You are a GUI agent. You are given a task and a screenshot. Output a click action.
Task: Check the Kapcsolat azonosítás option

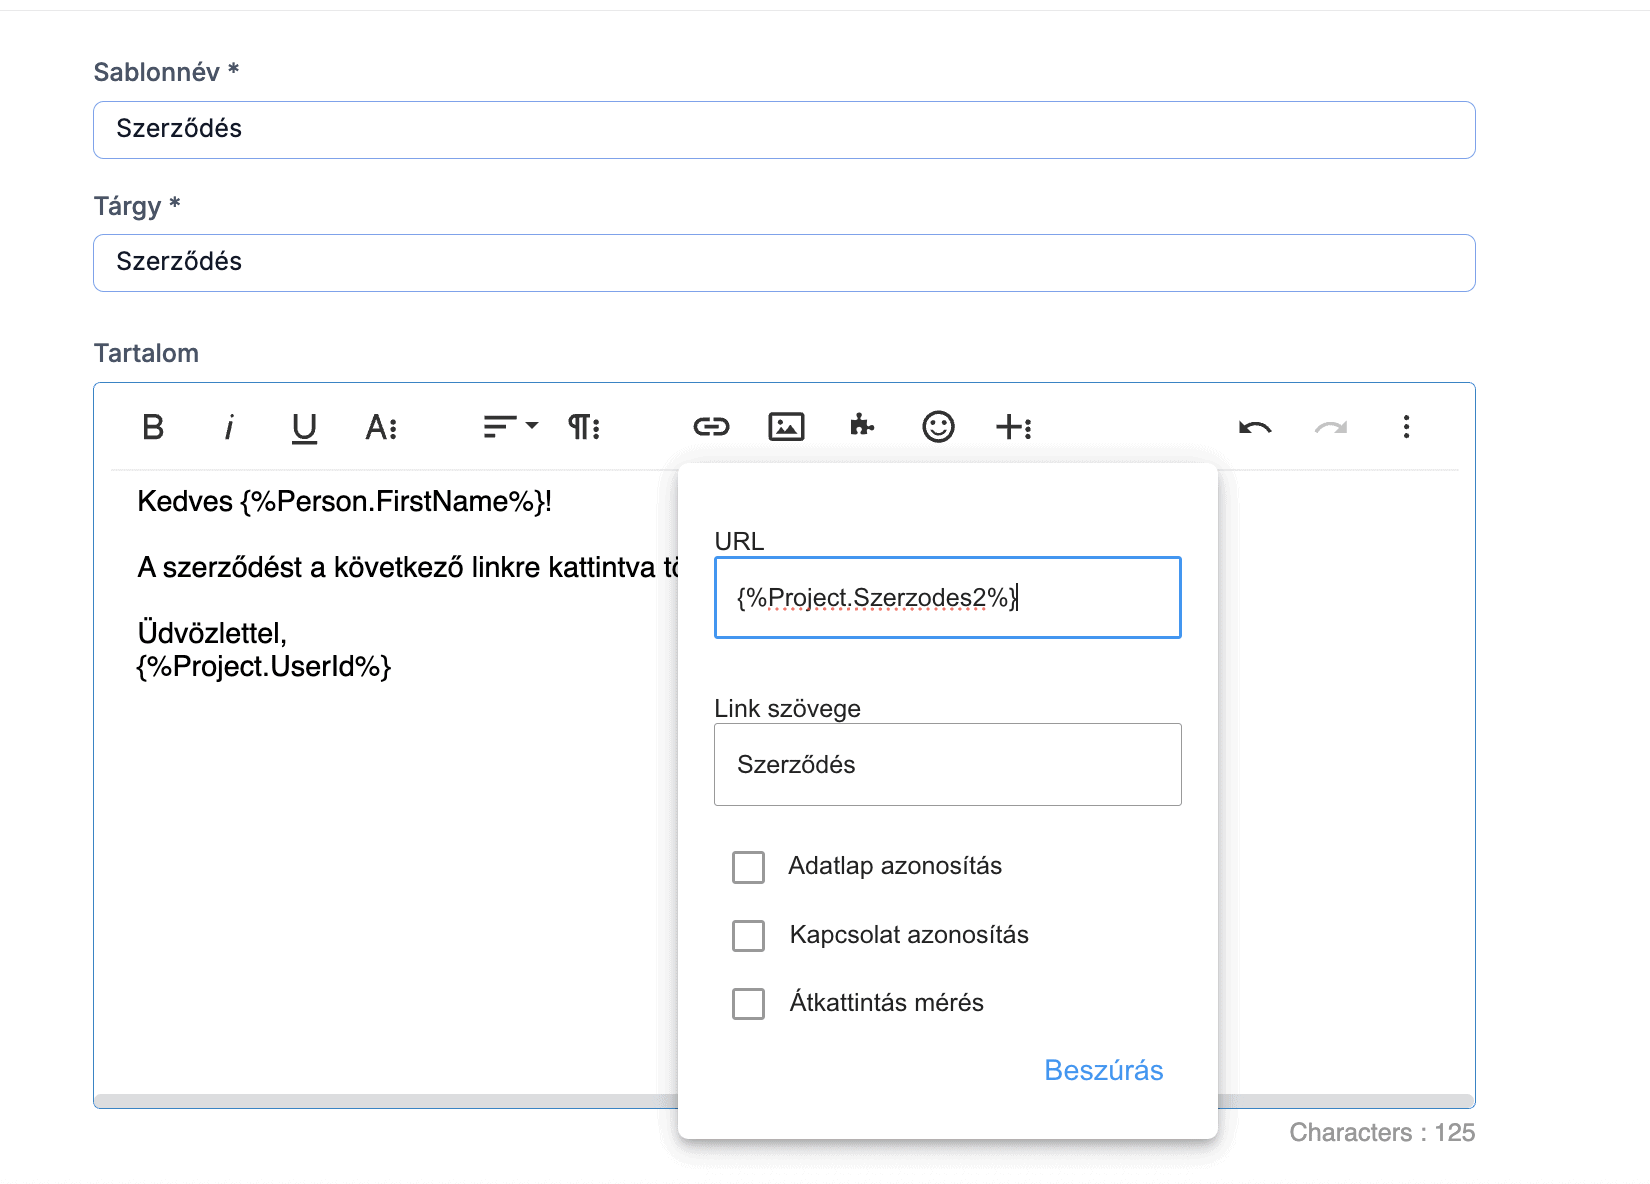748,936
